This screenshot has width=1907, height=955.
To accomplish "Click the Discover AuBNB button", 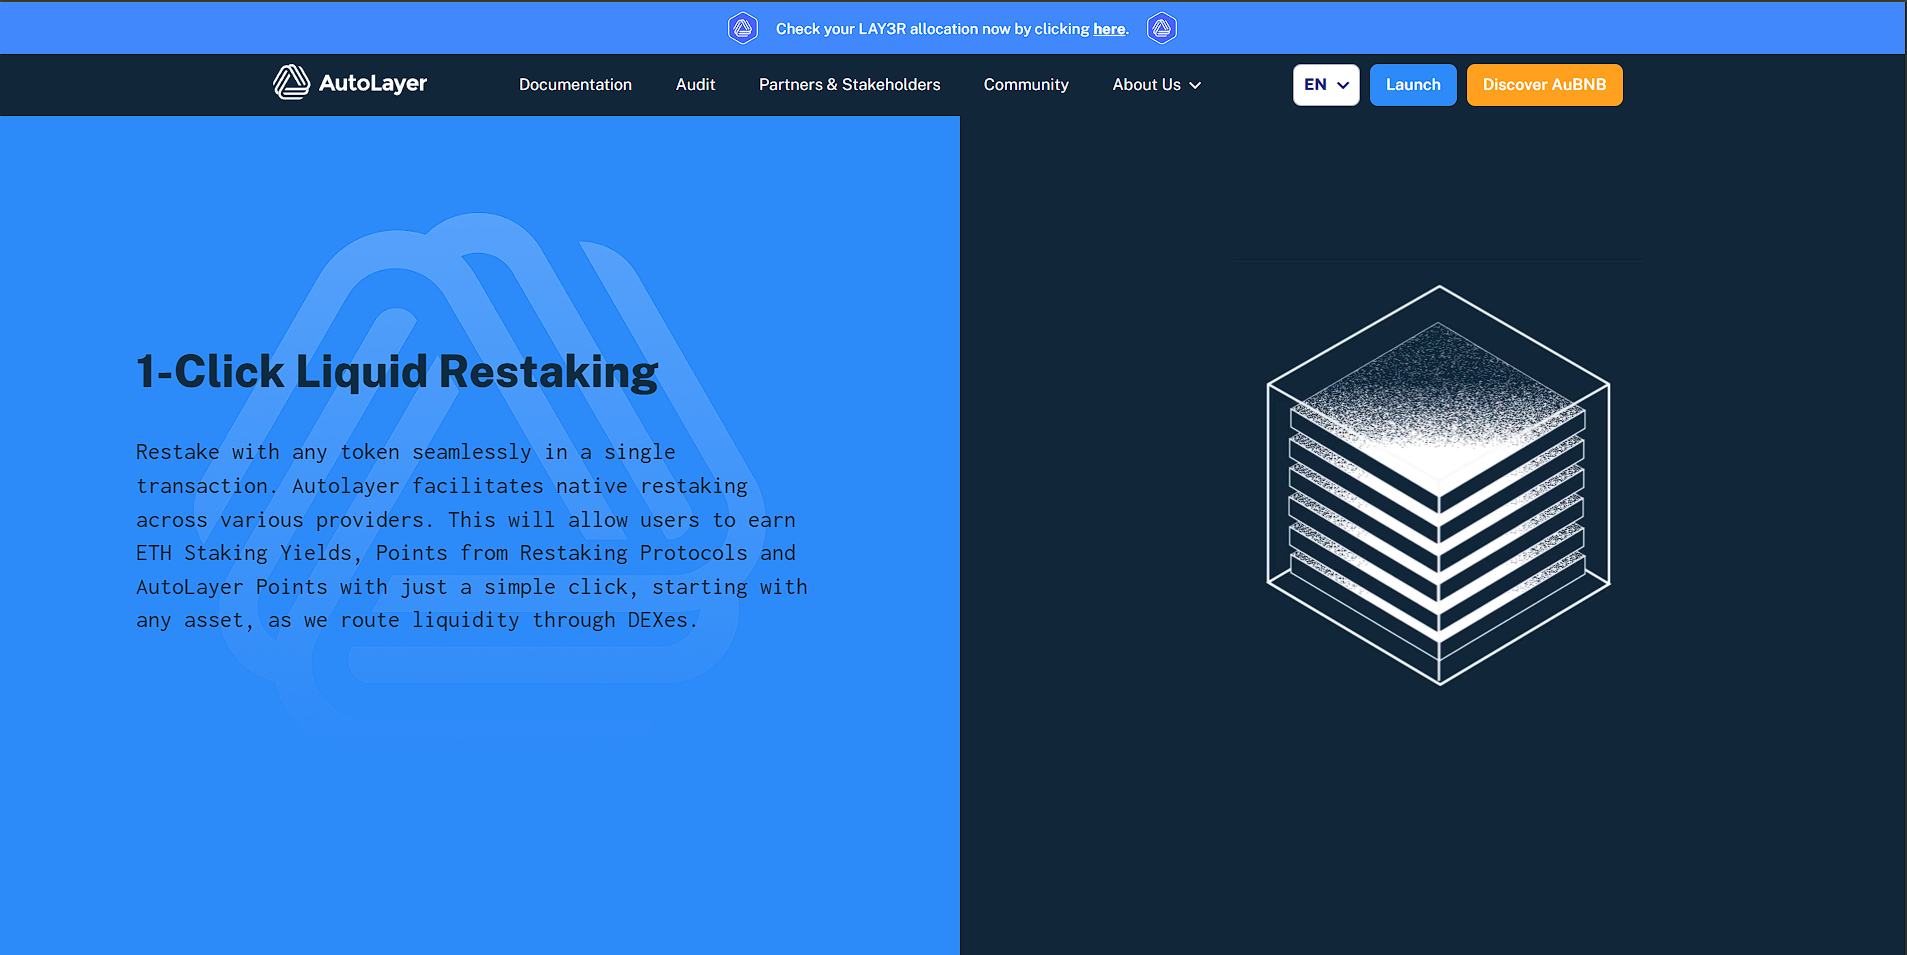I will tap(1544, 85).
